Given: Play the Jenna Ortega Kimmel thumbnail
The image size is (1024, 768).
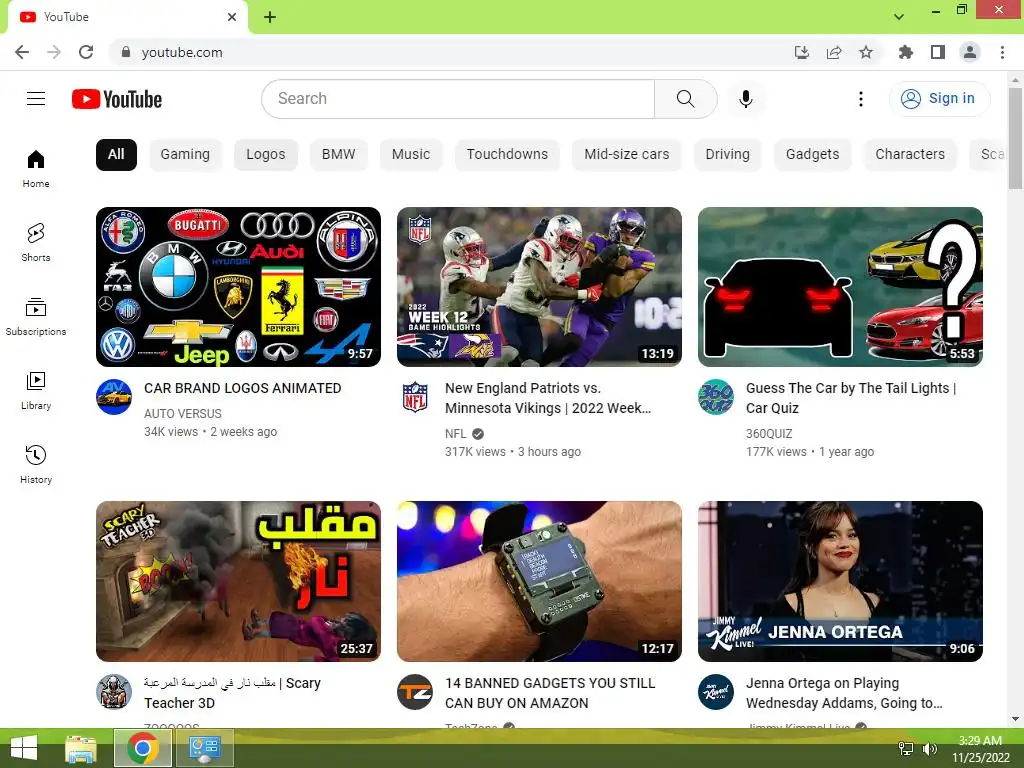Looking at the screenshot, I should [840, 581].
